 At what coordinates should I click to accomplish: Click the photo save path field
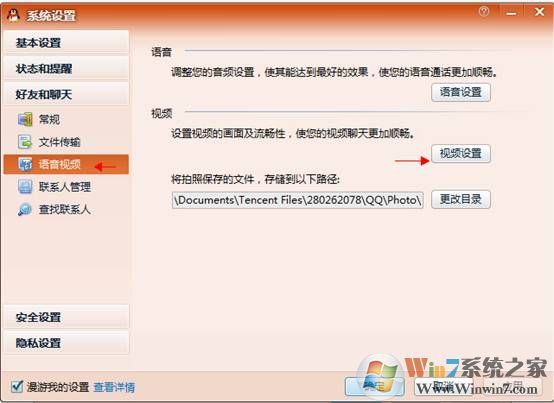[x=298, y=200]
